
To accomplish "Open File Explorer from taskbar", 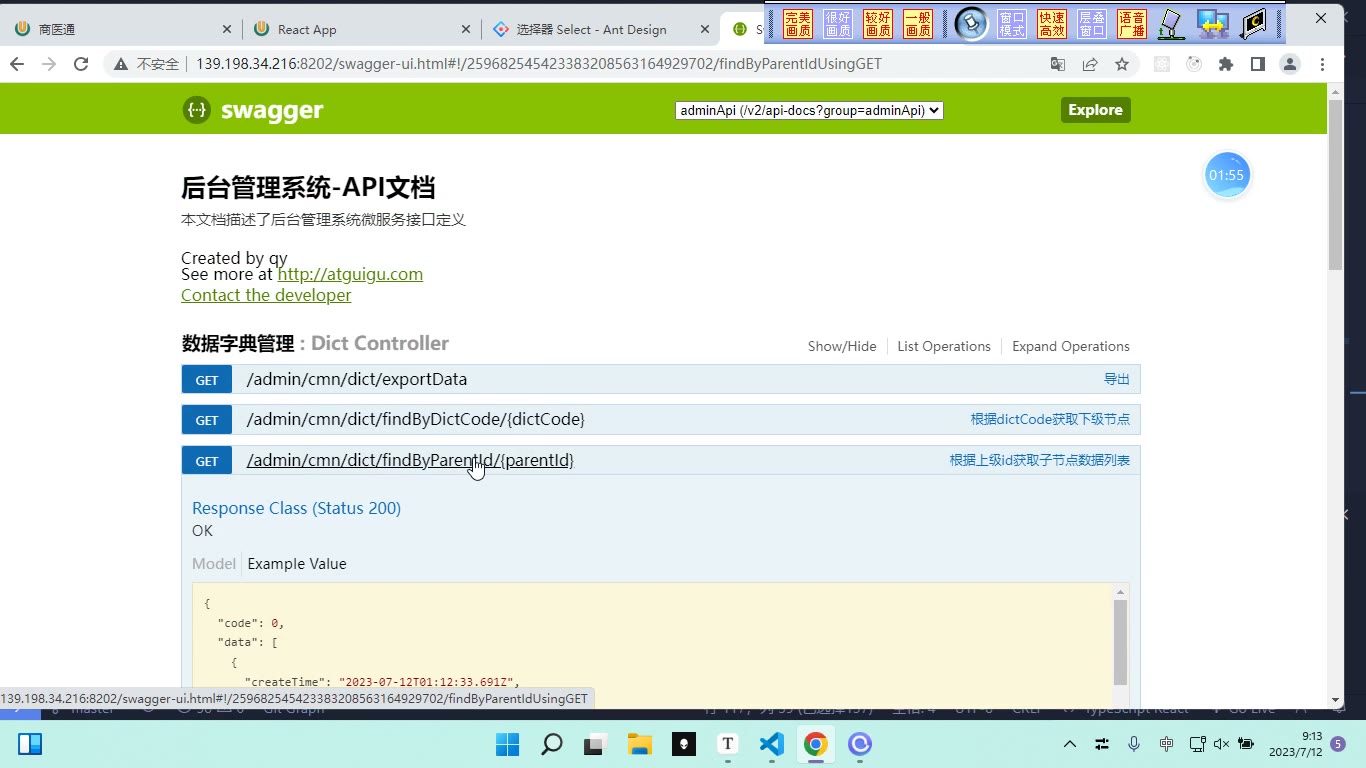I will point(639,744).
